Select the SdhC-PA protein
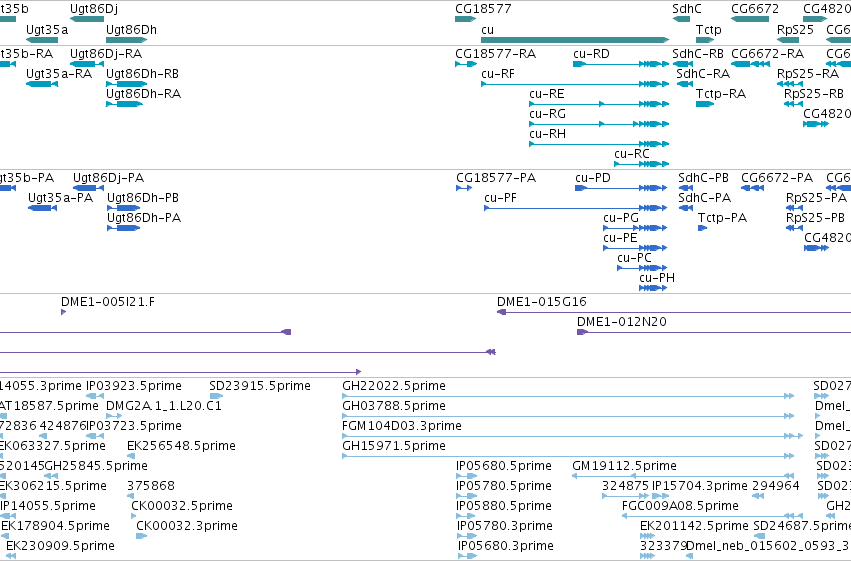The image size is (851, 561). click(685, 208)
